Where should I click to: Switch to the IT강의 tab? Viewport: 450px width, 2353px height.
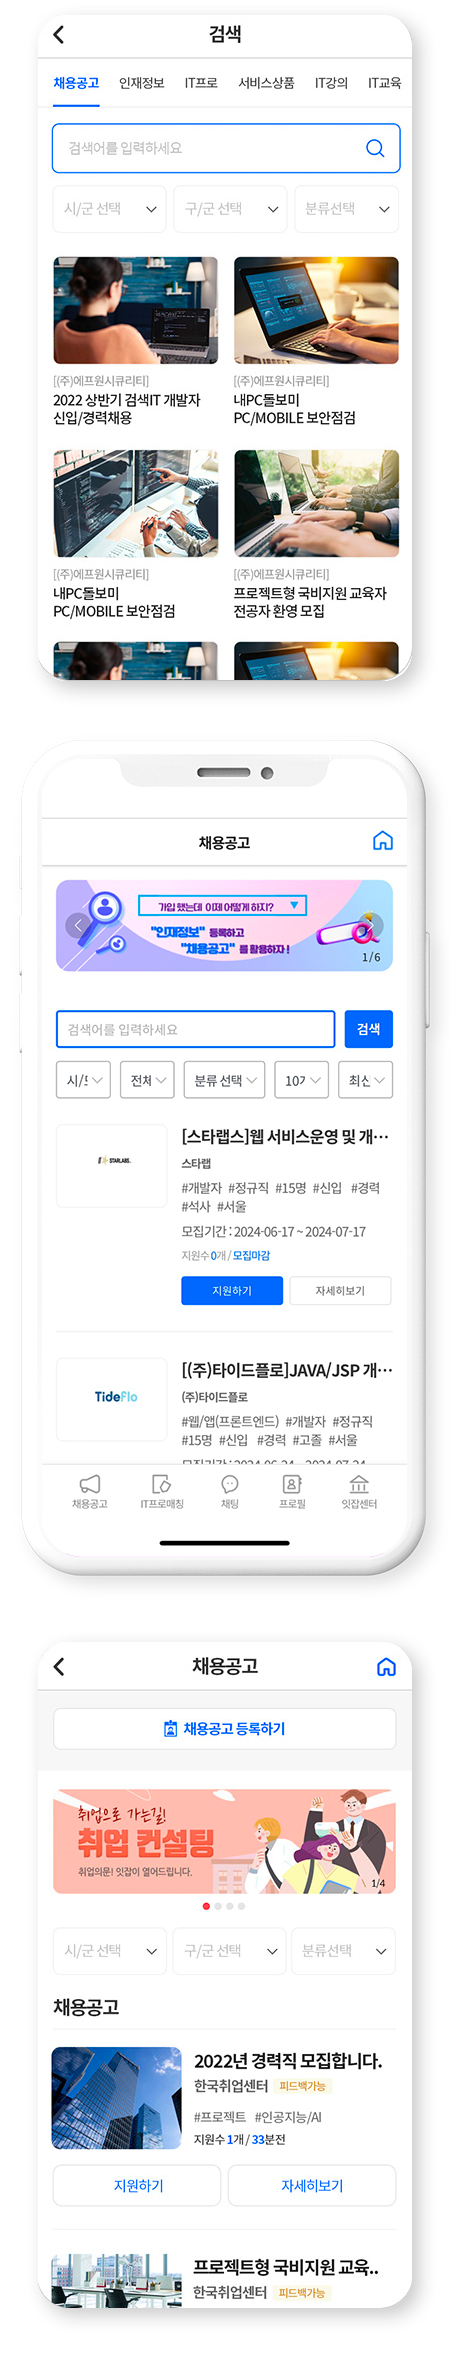[331, 83]
